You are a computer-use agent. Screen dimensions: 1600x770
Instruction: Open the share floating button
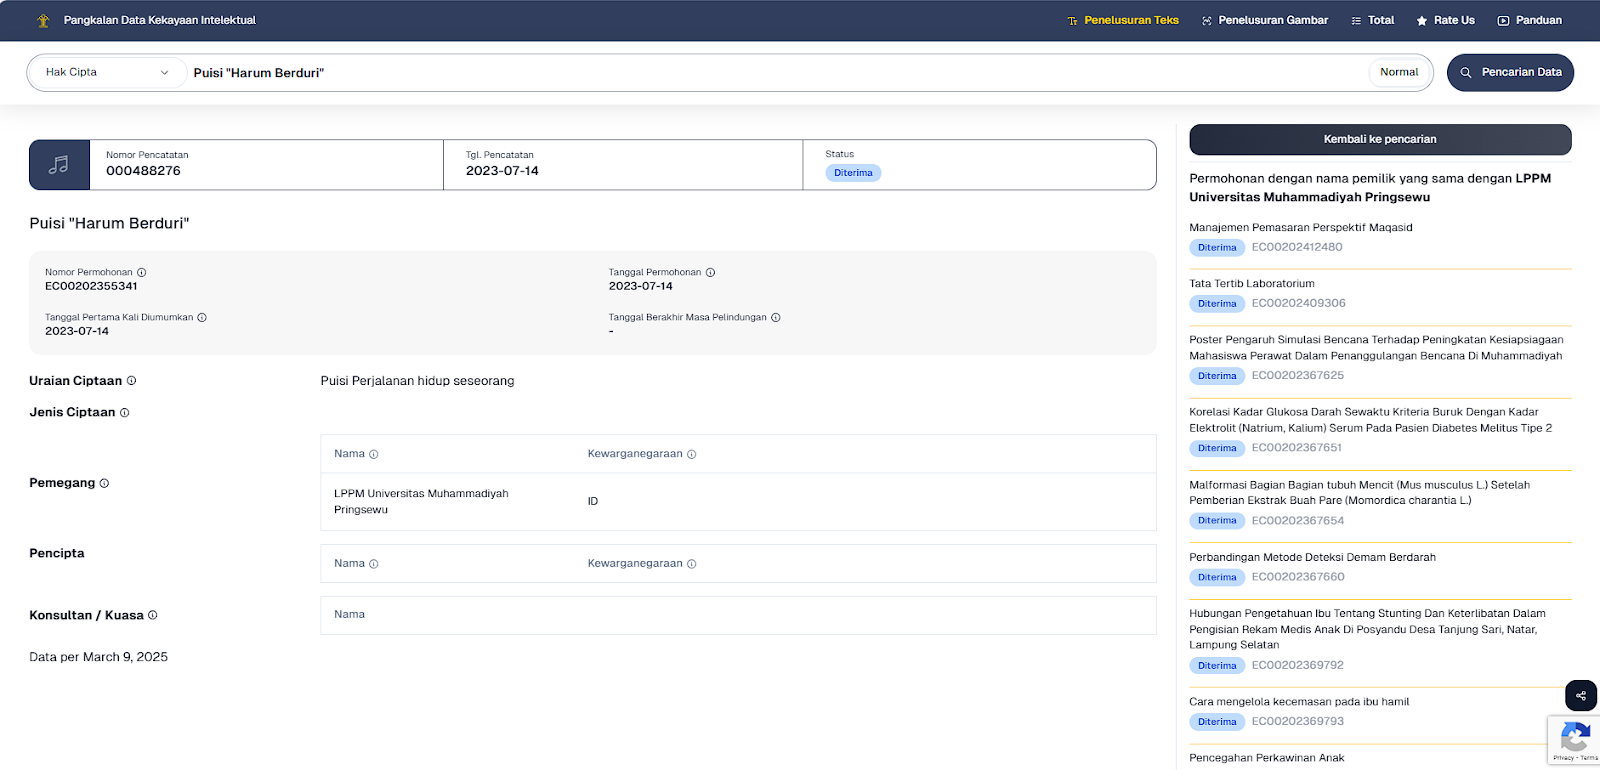(1581, 695)
